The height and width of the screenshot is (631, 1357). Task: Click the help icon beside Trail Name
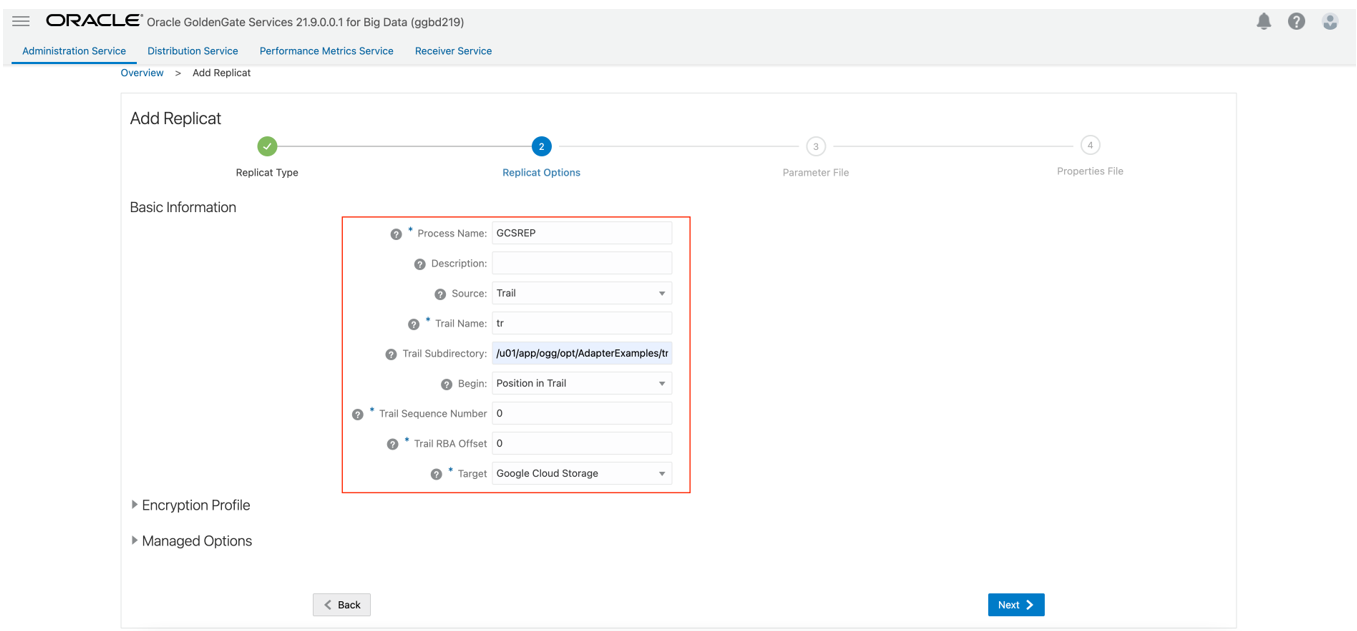coord(414,324)
